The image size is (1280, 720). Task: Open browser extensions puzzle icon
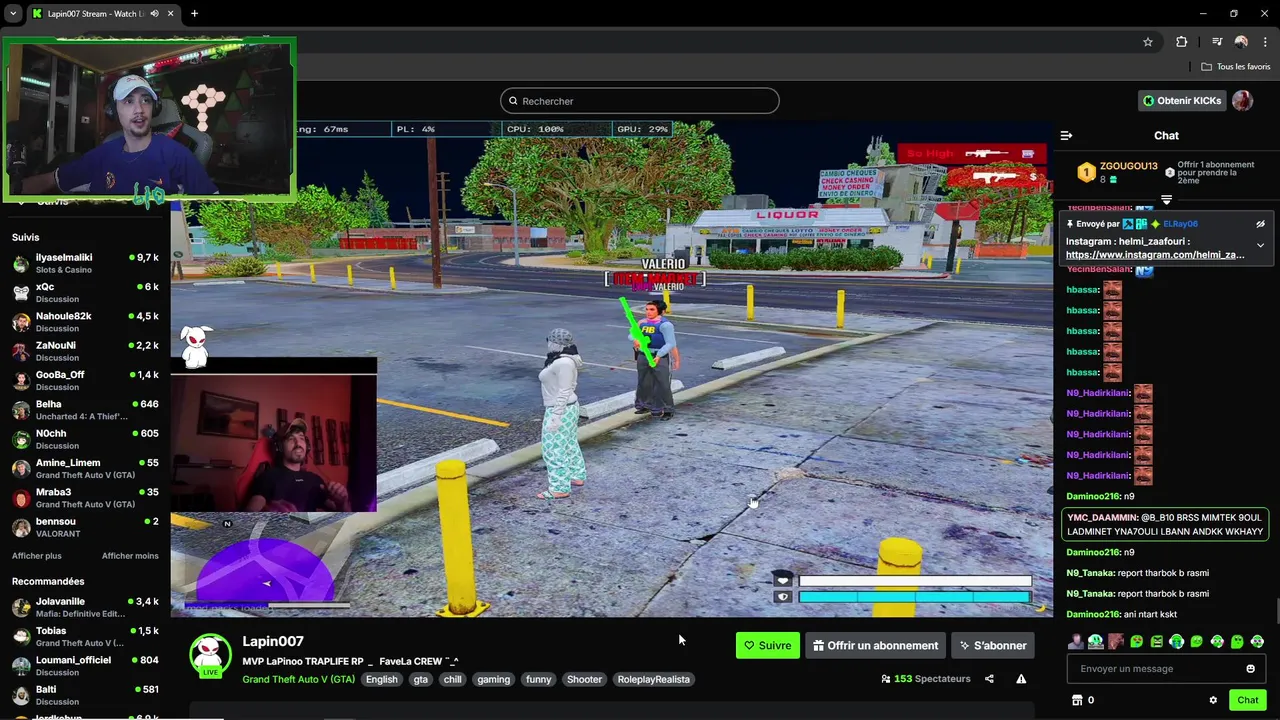tap(1182, 42)
